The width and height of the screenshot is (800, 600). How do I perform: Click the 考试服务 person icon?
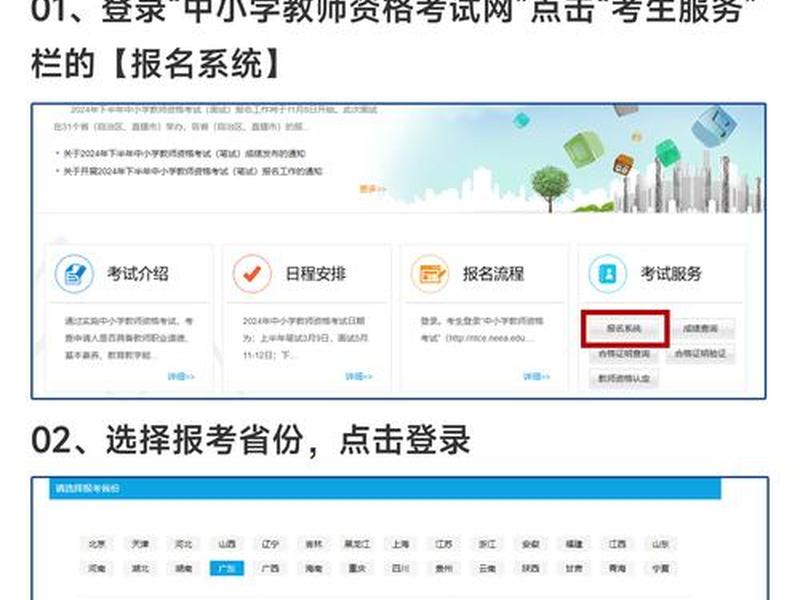[607, 274]
